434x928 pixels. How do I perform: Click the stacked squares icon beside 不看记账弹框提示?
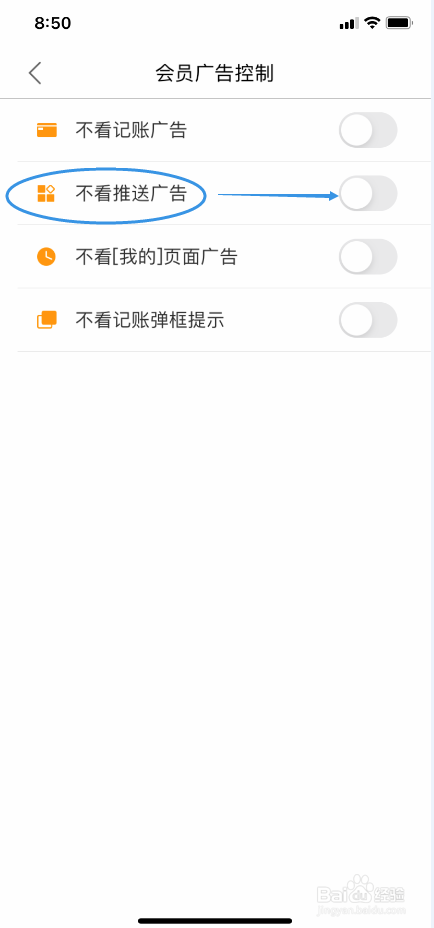[x=47, y=320]
